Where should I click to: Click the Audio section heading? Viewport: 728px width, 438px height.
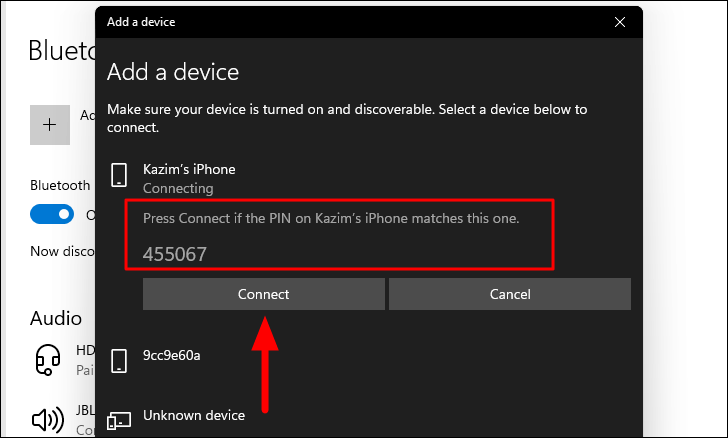tap(56, 318)
